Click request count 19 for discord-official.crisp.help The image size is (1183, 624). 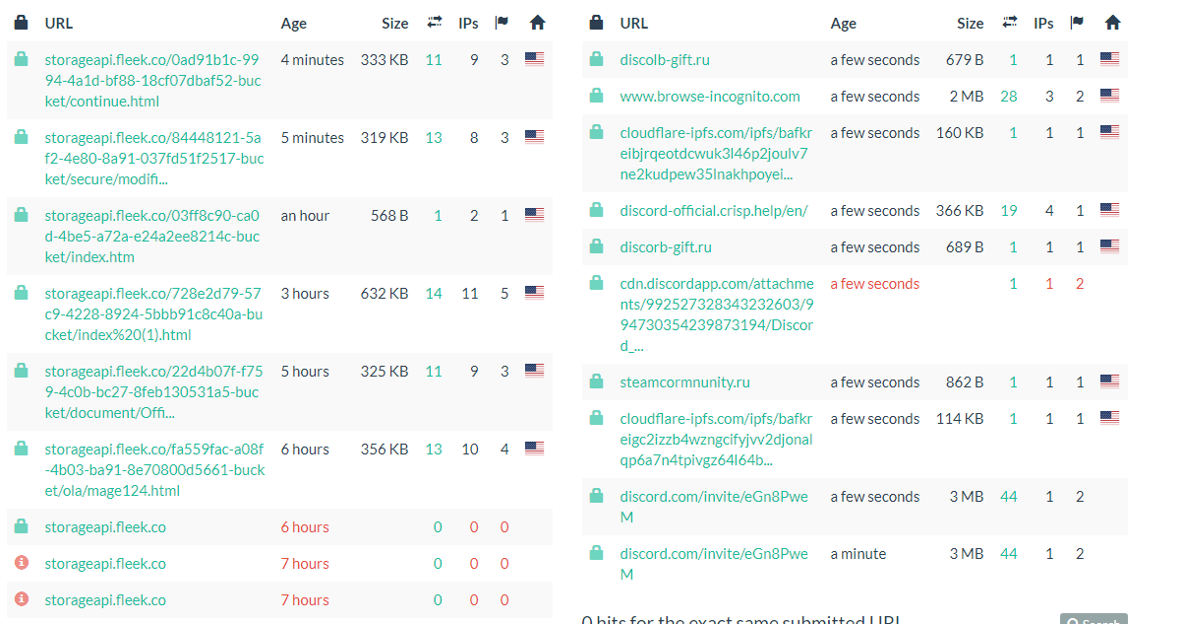(x=1009, y=211)
